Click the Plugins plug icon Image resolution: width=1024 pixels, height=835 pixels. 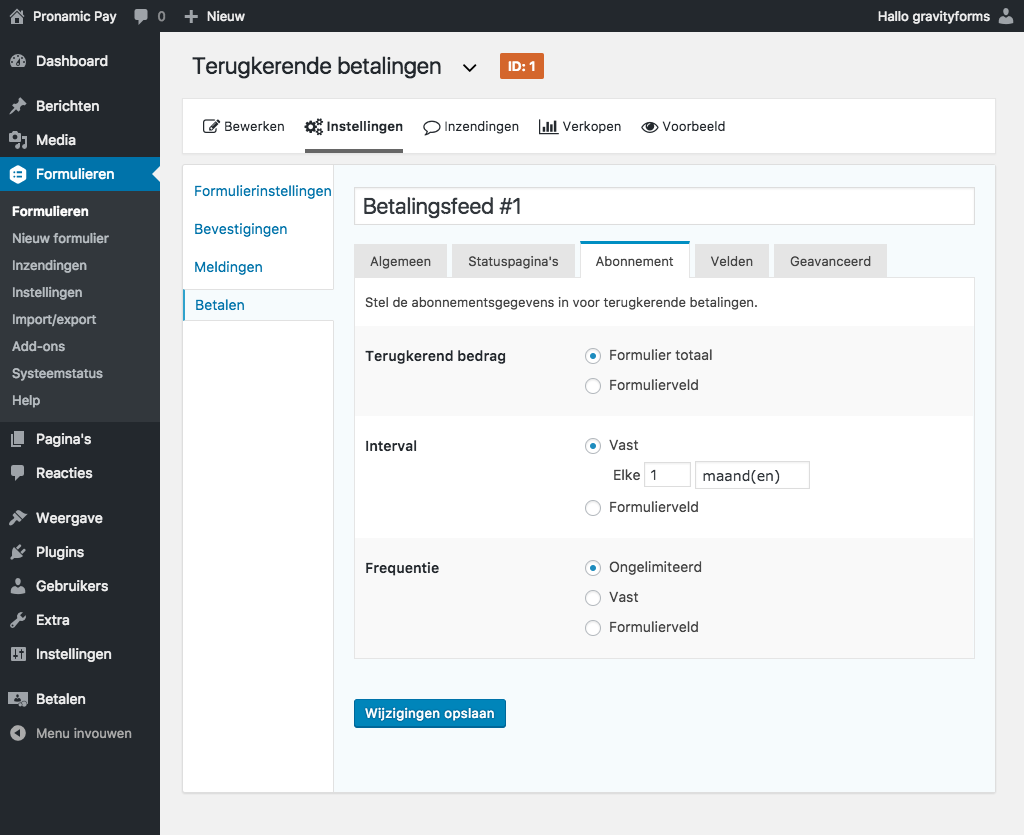[x=18, y=552]
